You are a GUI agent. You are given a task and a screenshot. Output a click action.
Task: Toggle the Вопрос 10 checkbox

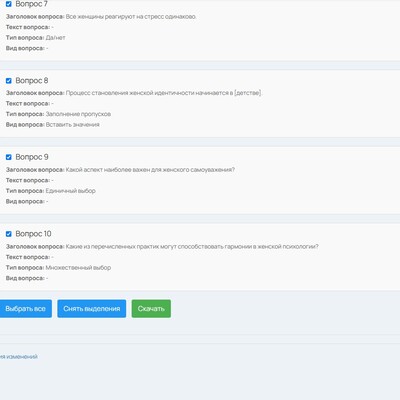pos(9,234)
